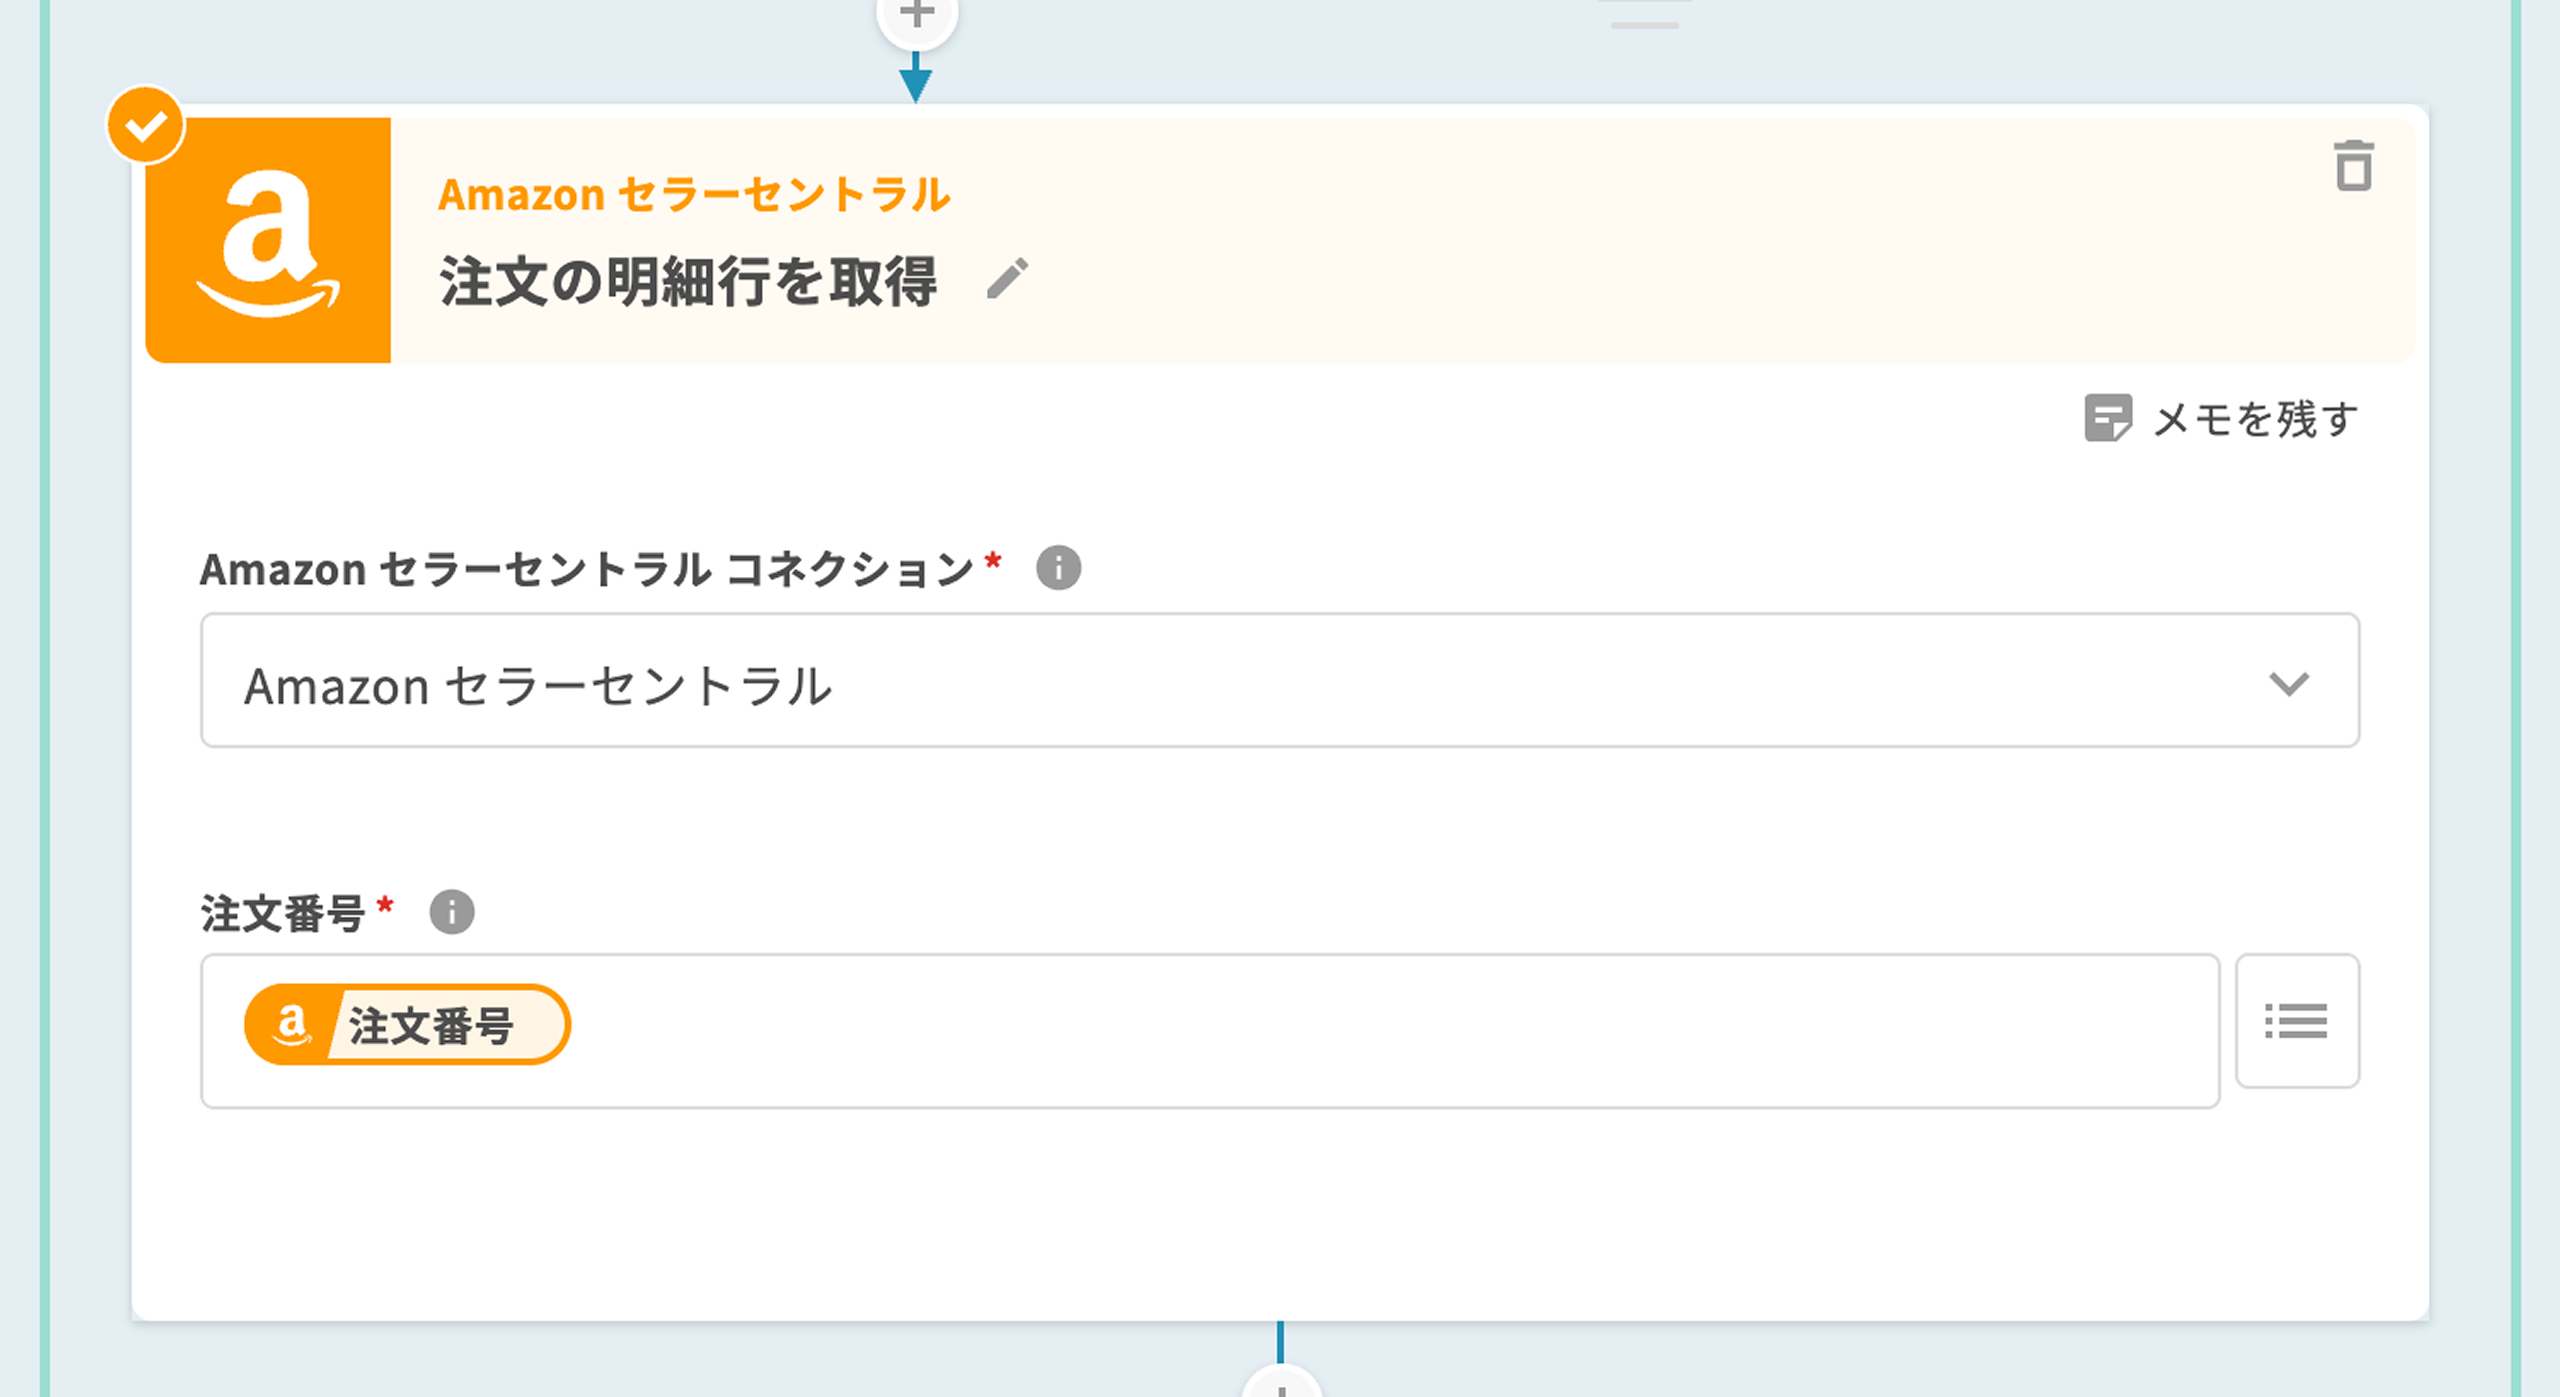Viewport: 2560px width, 1397px height.
Task: Click the orange Amazon セラーセントラル header text
Action: [694, 195]
